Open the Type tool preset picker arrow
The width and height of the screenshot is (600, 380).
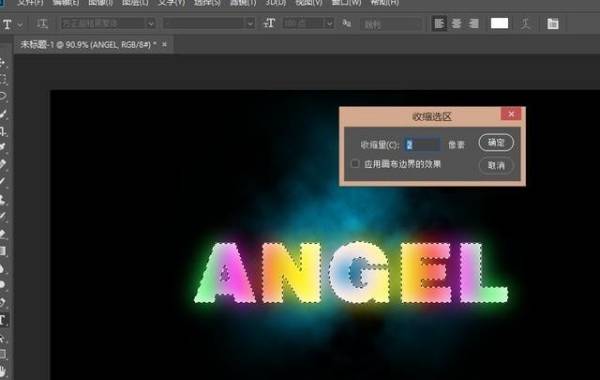[x=20, y=24]
